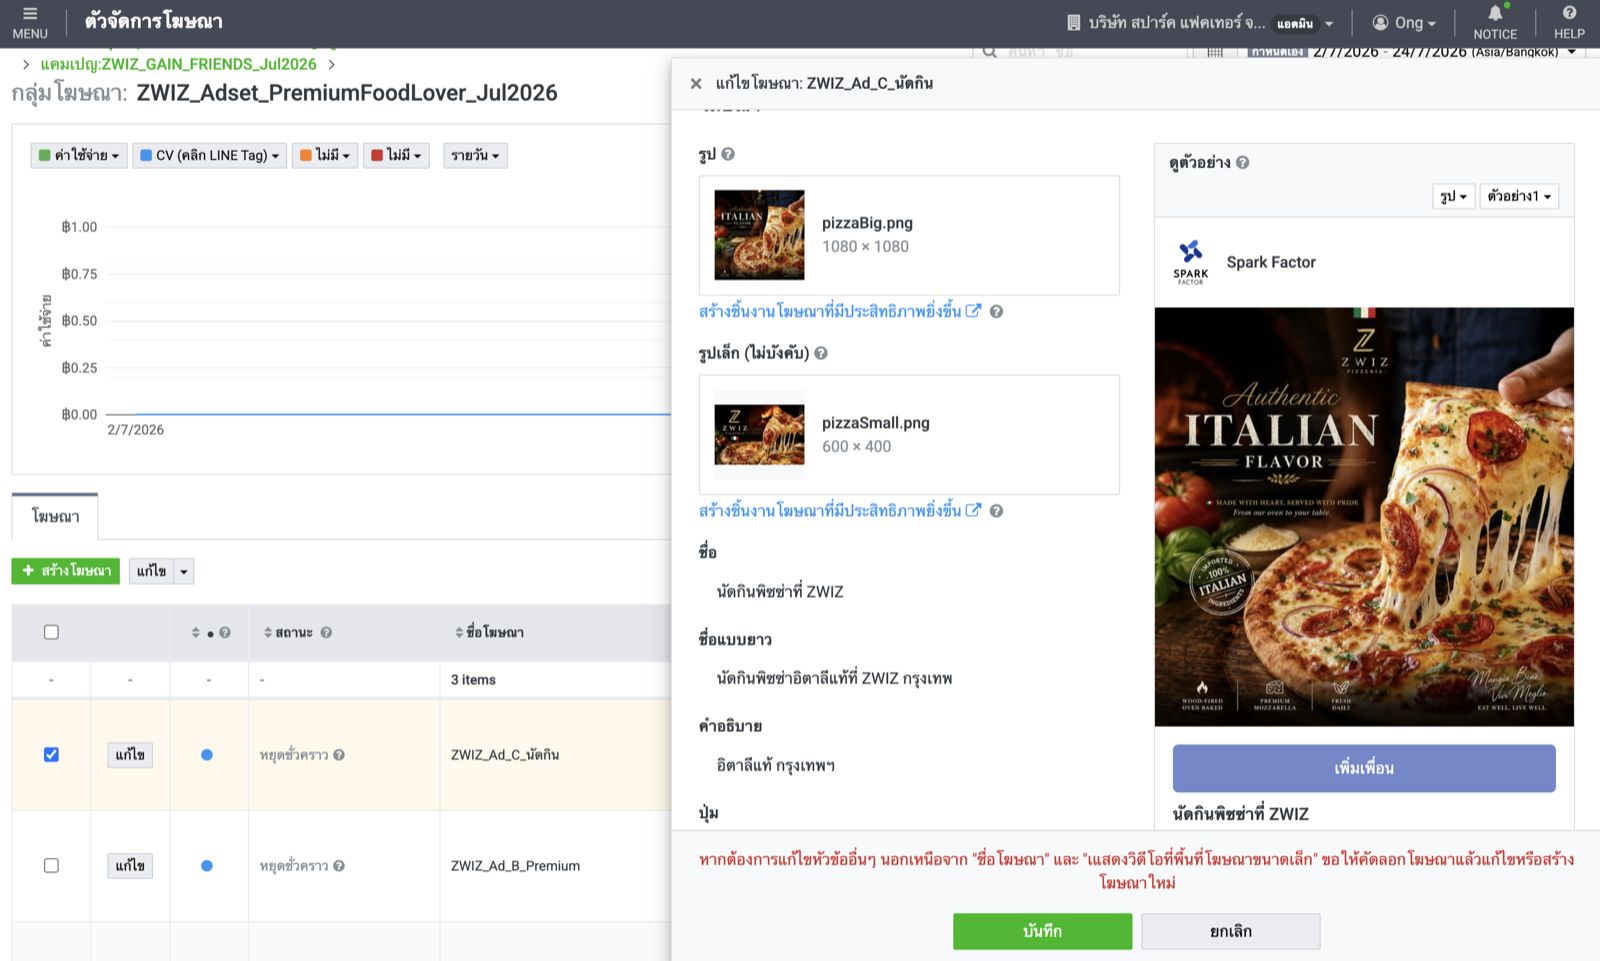Click external link icon of first สร้างชิ้นงานโฆษณา link
1600x961 pixels.
pyautogui.click(x=973, y=311)
